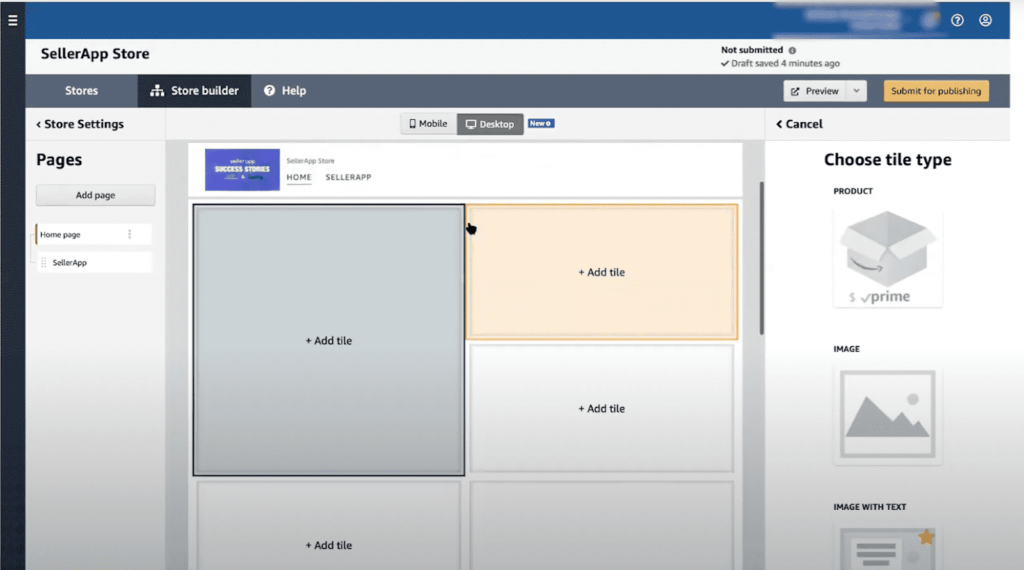Open the hamburger menu in top-left corner

pos(12,20)
